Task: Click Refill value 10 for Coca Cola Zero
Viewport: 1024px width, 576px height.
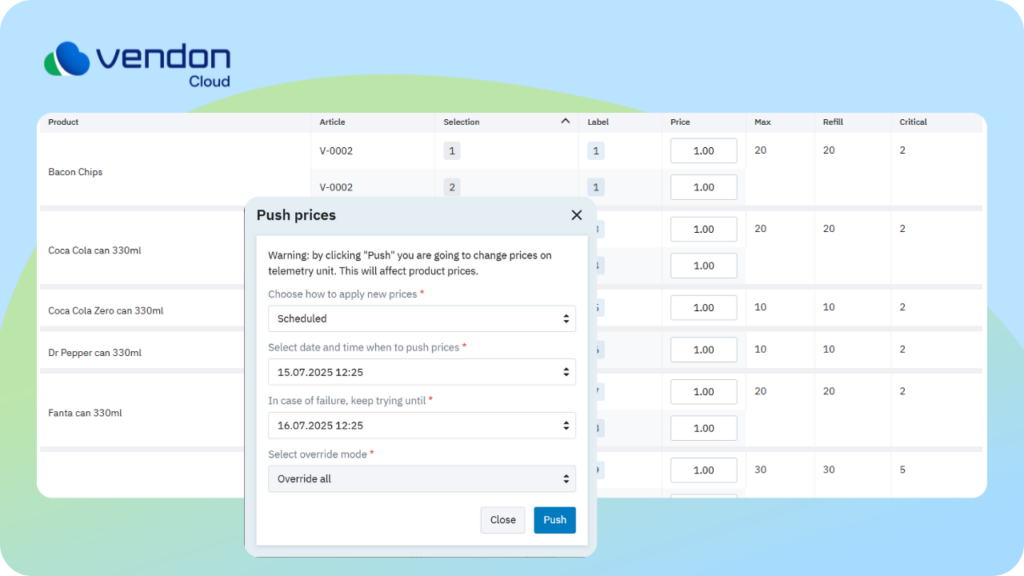Action: pyautogui.click(x=829, y=307)
